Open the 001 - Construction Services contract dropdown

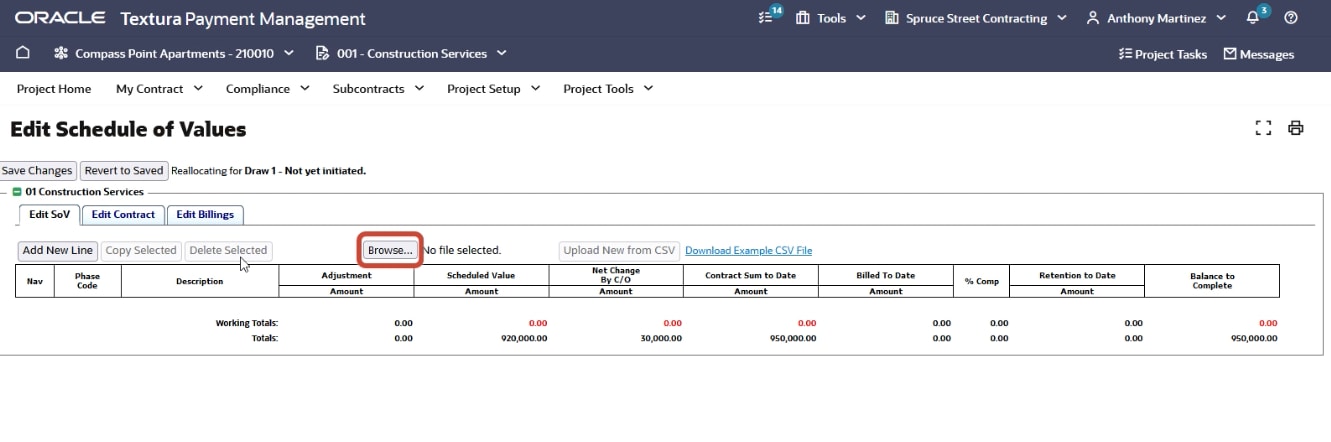coord(411,53)
